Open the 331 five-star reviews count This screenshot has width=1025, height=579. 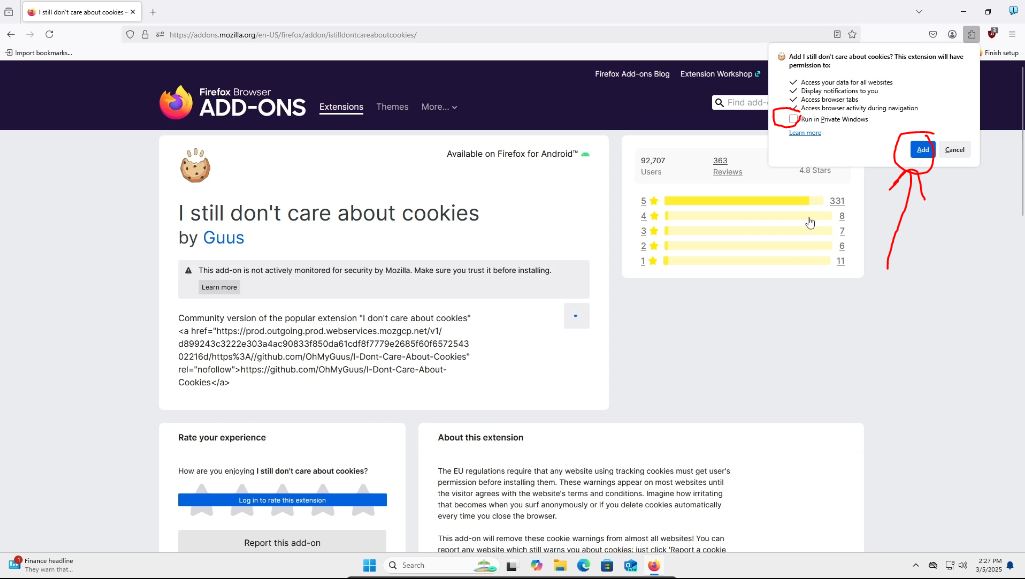click(x=837, y=201)
